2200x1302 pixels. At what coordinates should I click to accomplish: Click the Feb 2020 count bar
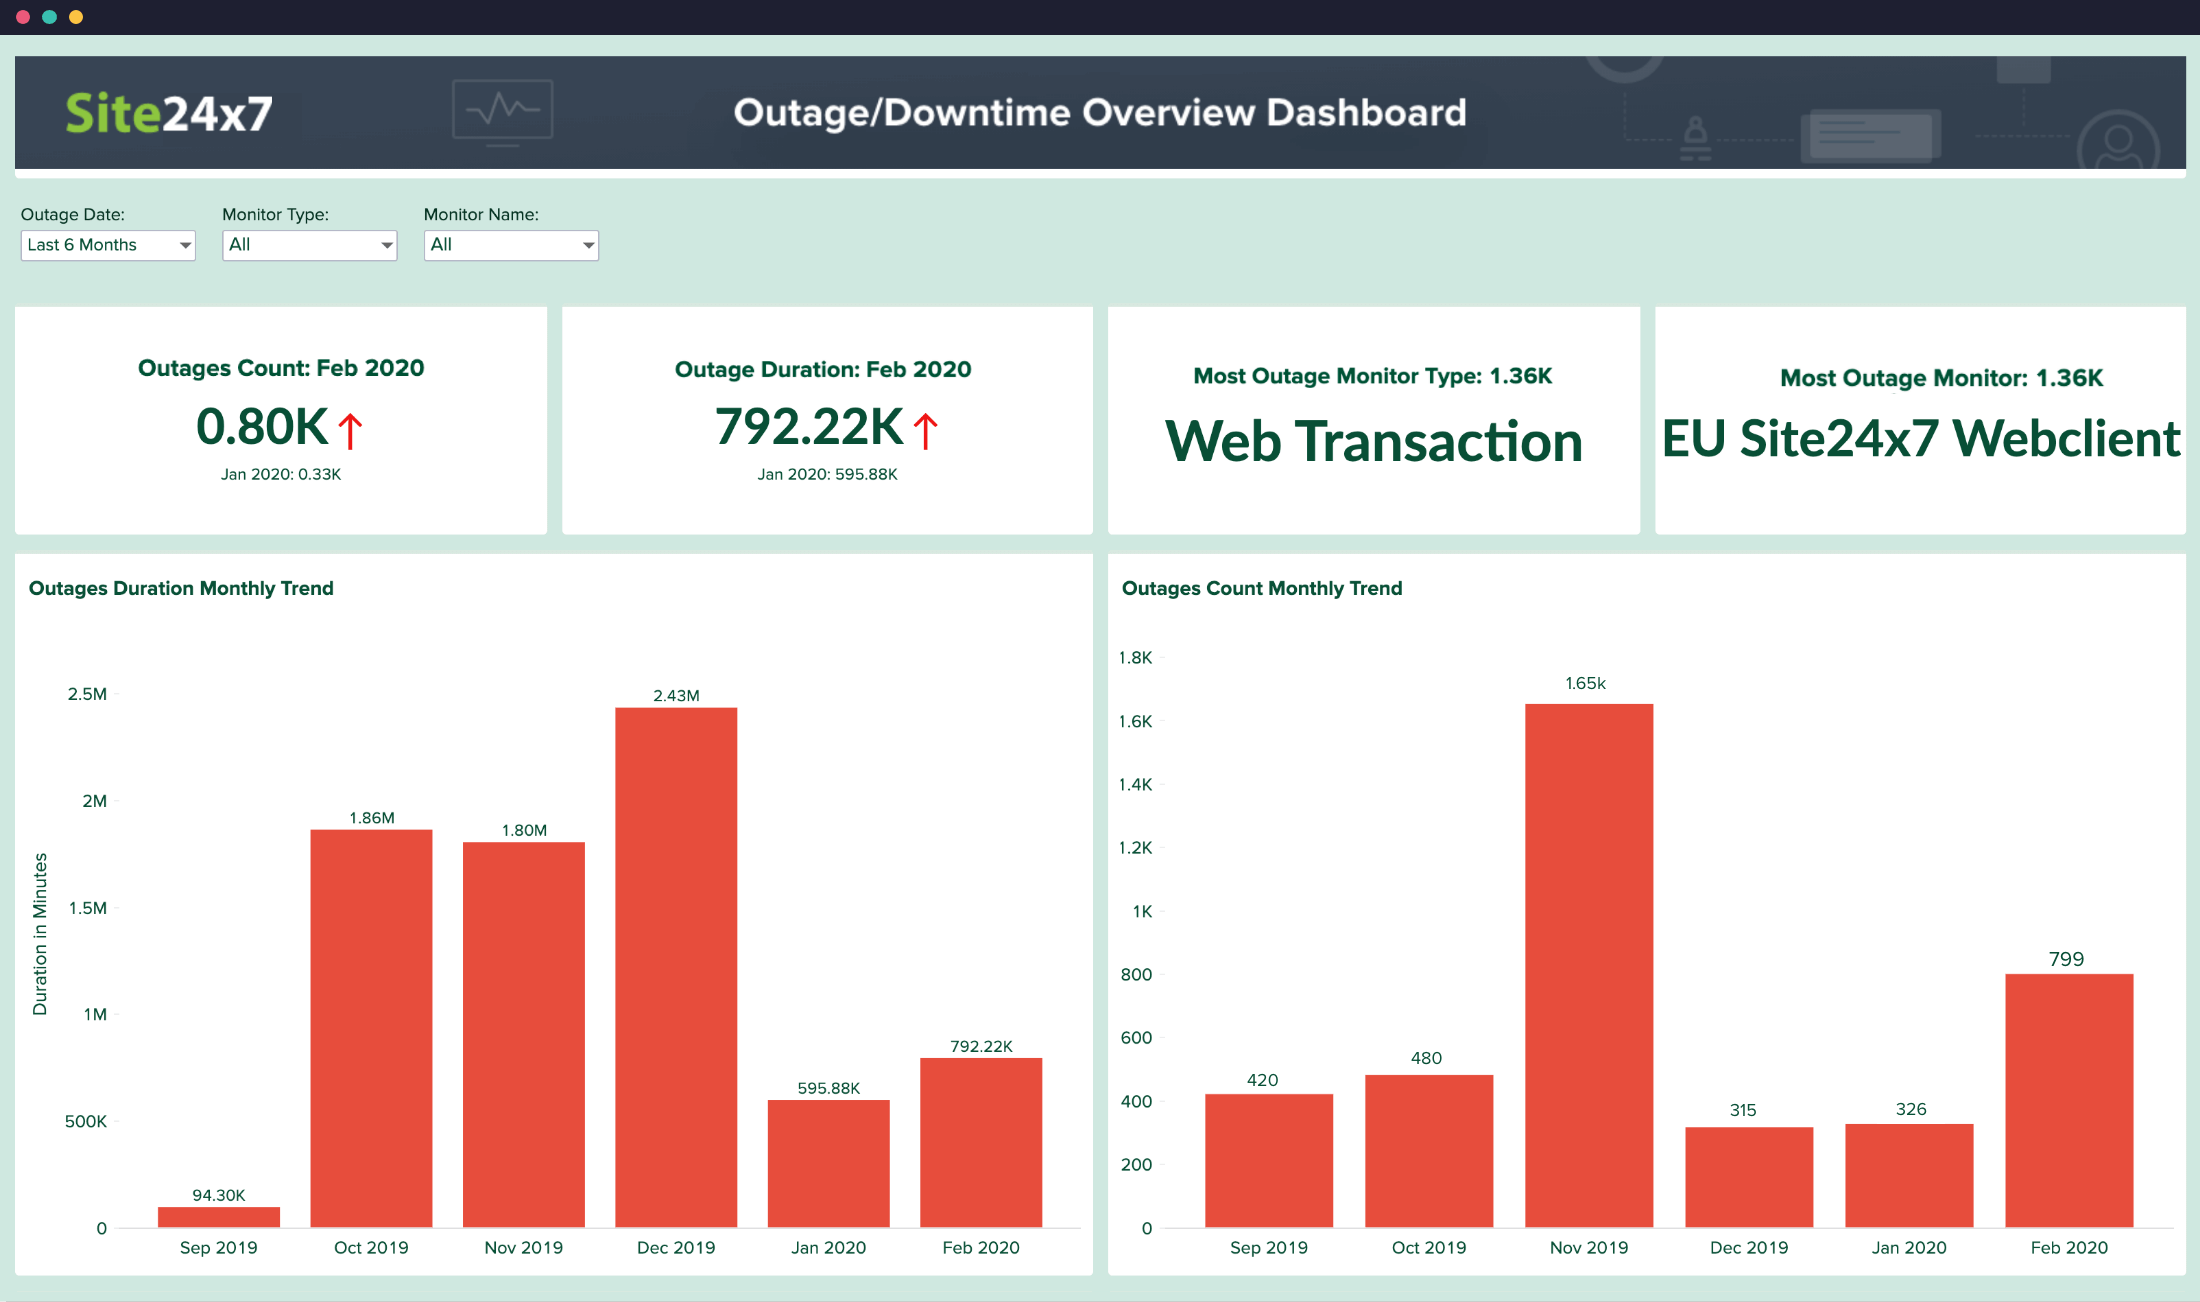(2068, 1100)
